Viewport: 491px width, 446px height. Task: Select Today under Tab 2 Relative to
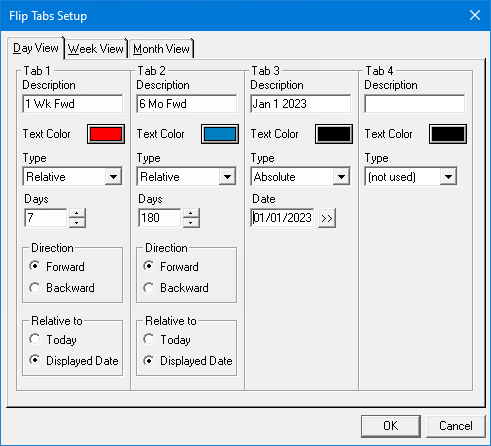(x=167, y=340)
